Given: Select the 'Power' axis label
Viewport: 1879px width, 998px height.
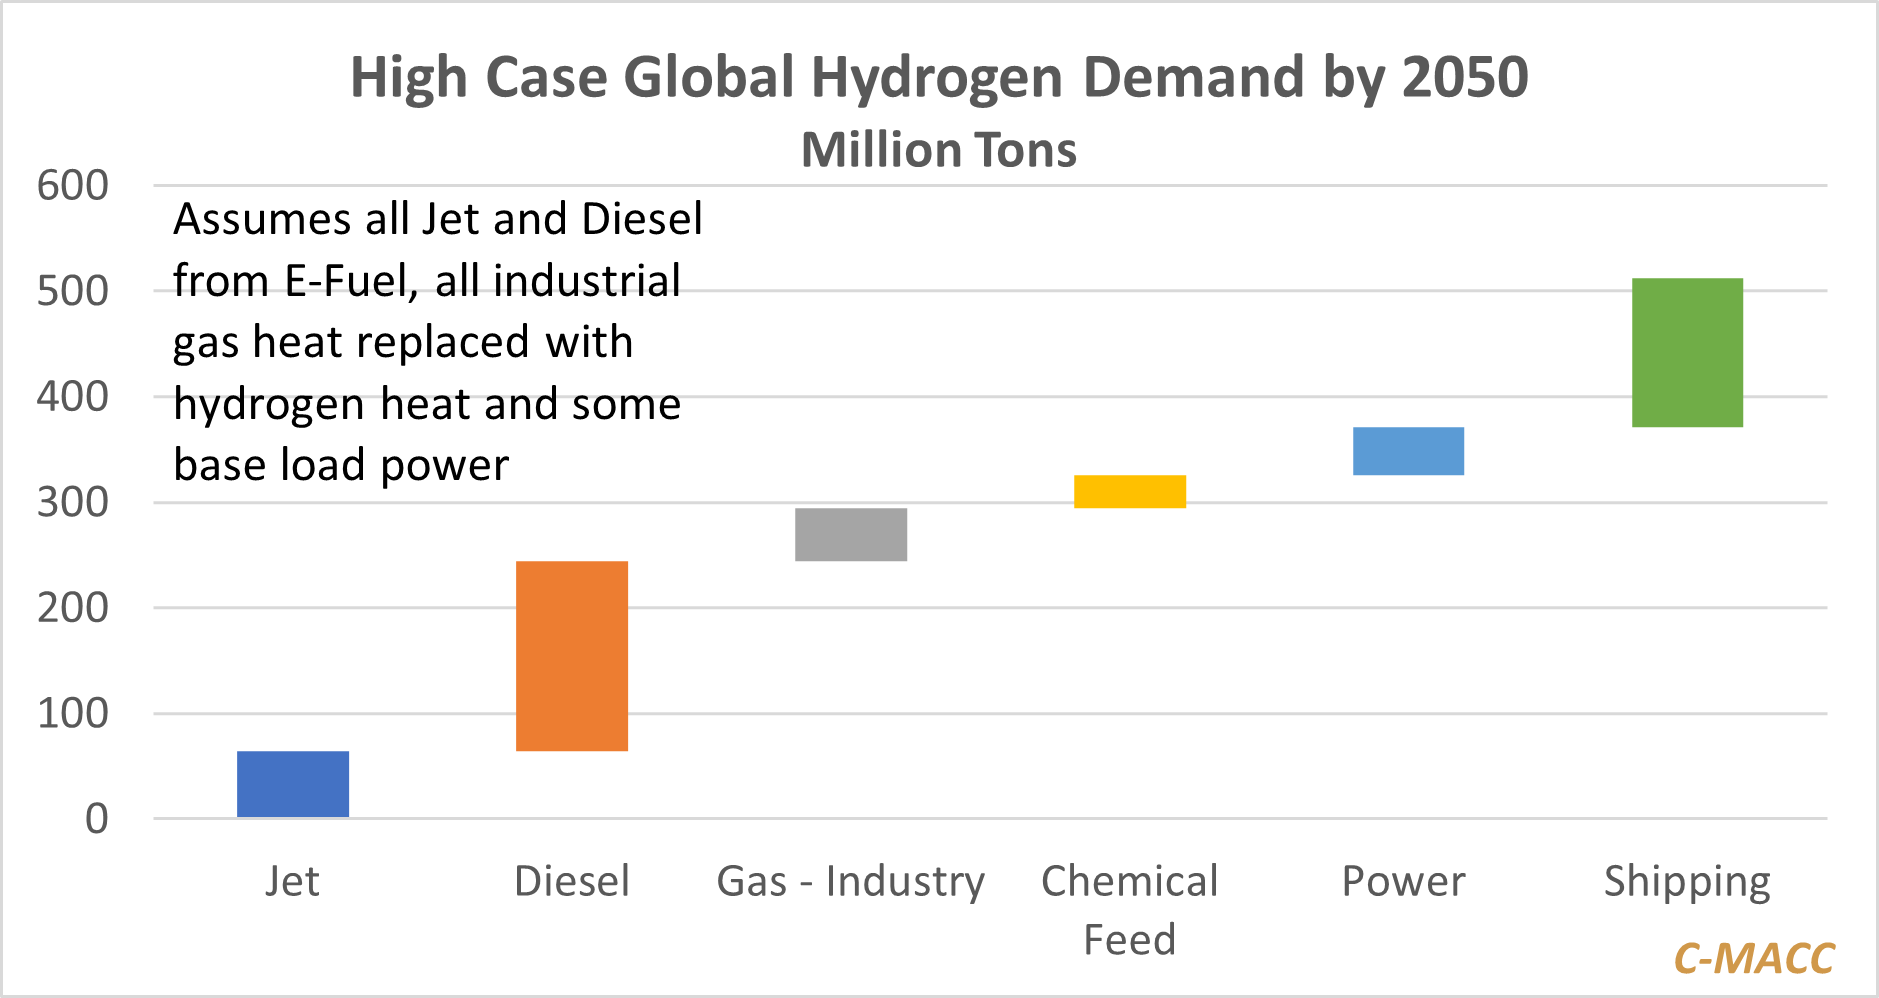Looking at the screenshot, I should pos(1403,881).
